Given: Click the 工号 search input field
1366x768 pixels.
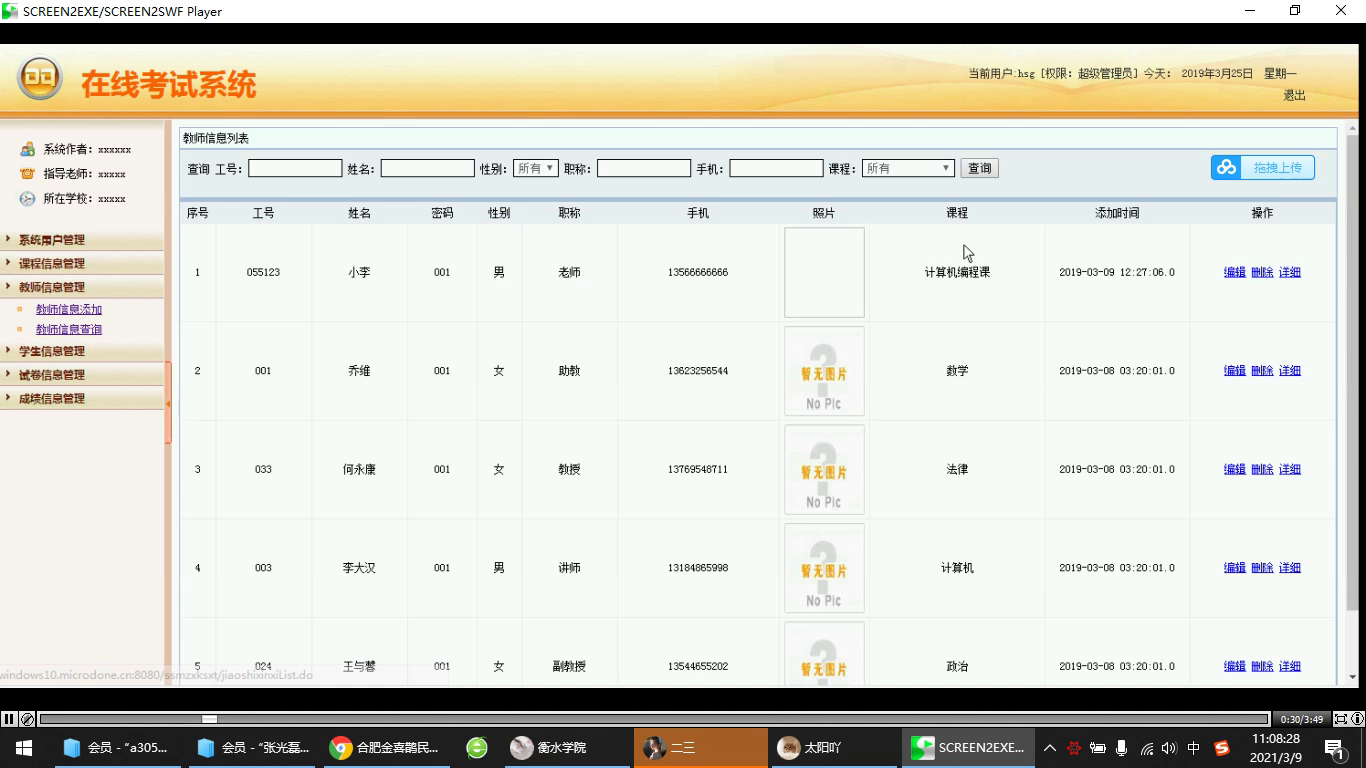Looking at the screenshot, I should [295, 168].
